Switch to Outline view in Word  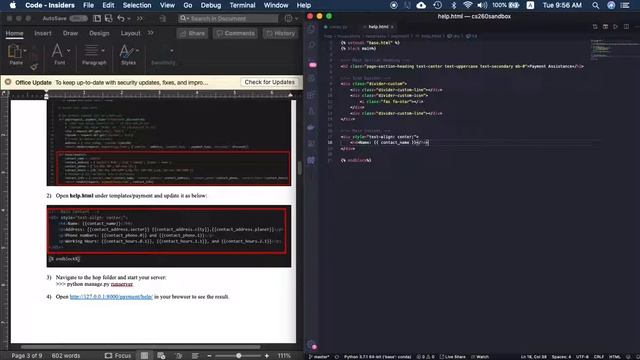178,356
